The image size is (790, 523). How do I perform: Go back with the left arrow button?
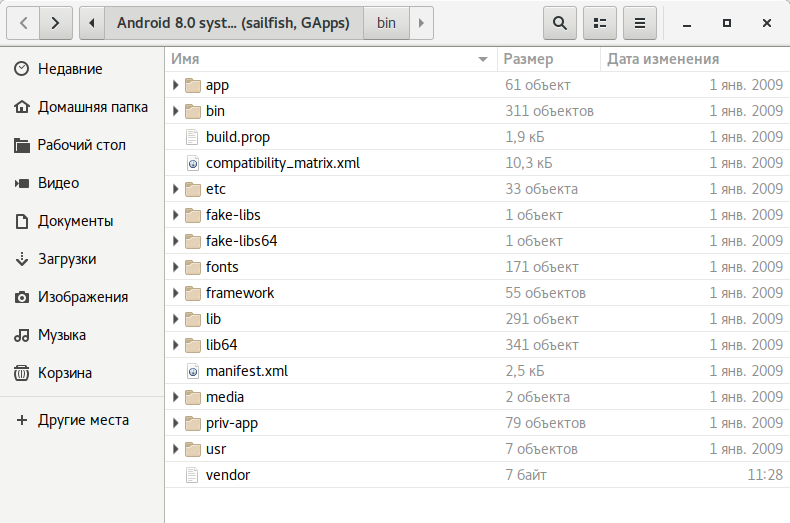click(x=23, y=23)
